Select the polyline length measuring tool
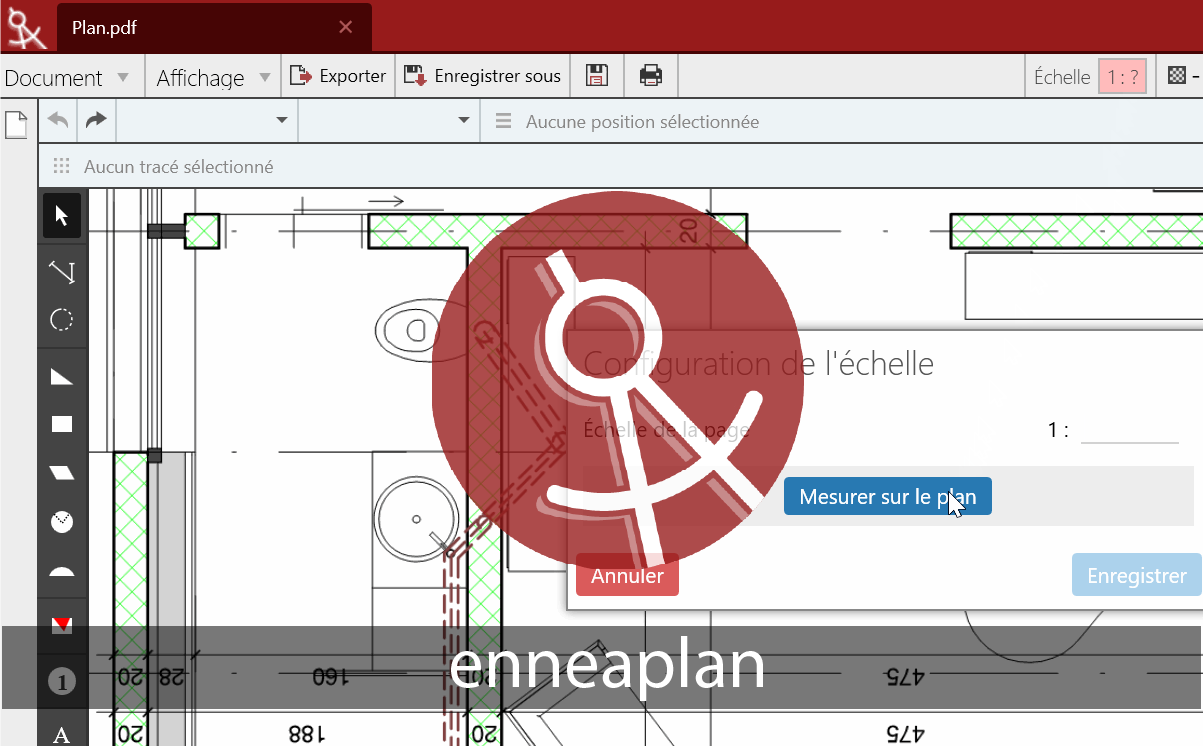Image resolution: width=1204 pixels, height=755 pixels. point(62,271)
